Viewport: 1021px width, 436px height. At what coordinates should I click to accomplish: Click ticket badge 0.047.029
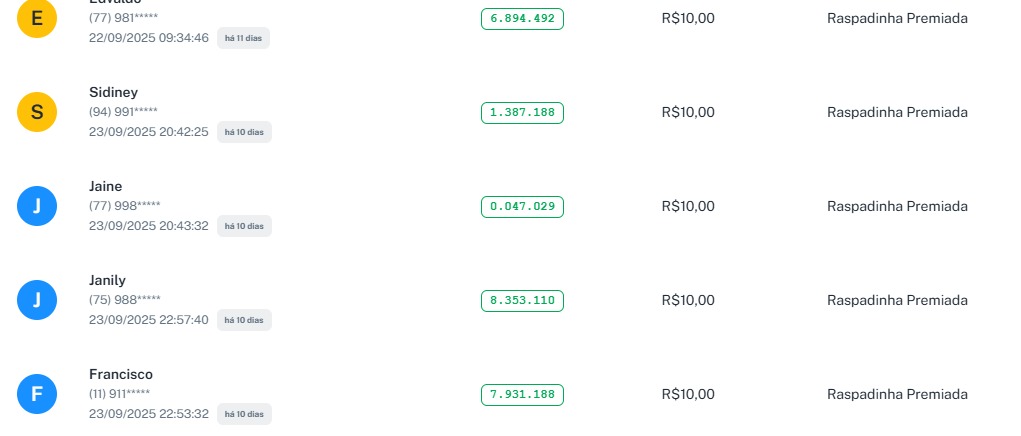522,207
